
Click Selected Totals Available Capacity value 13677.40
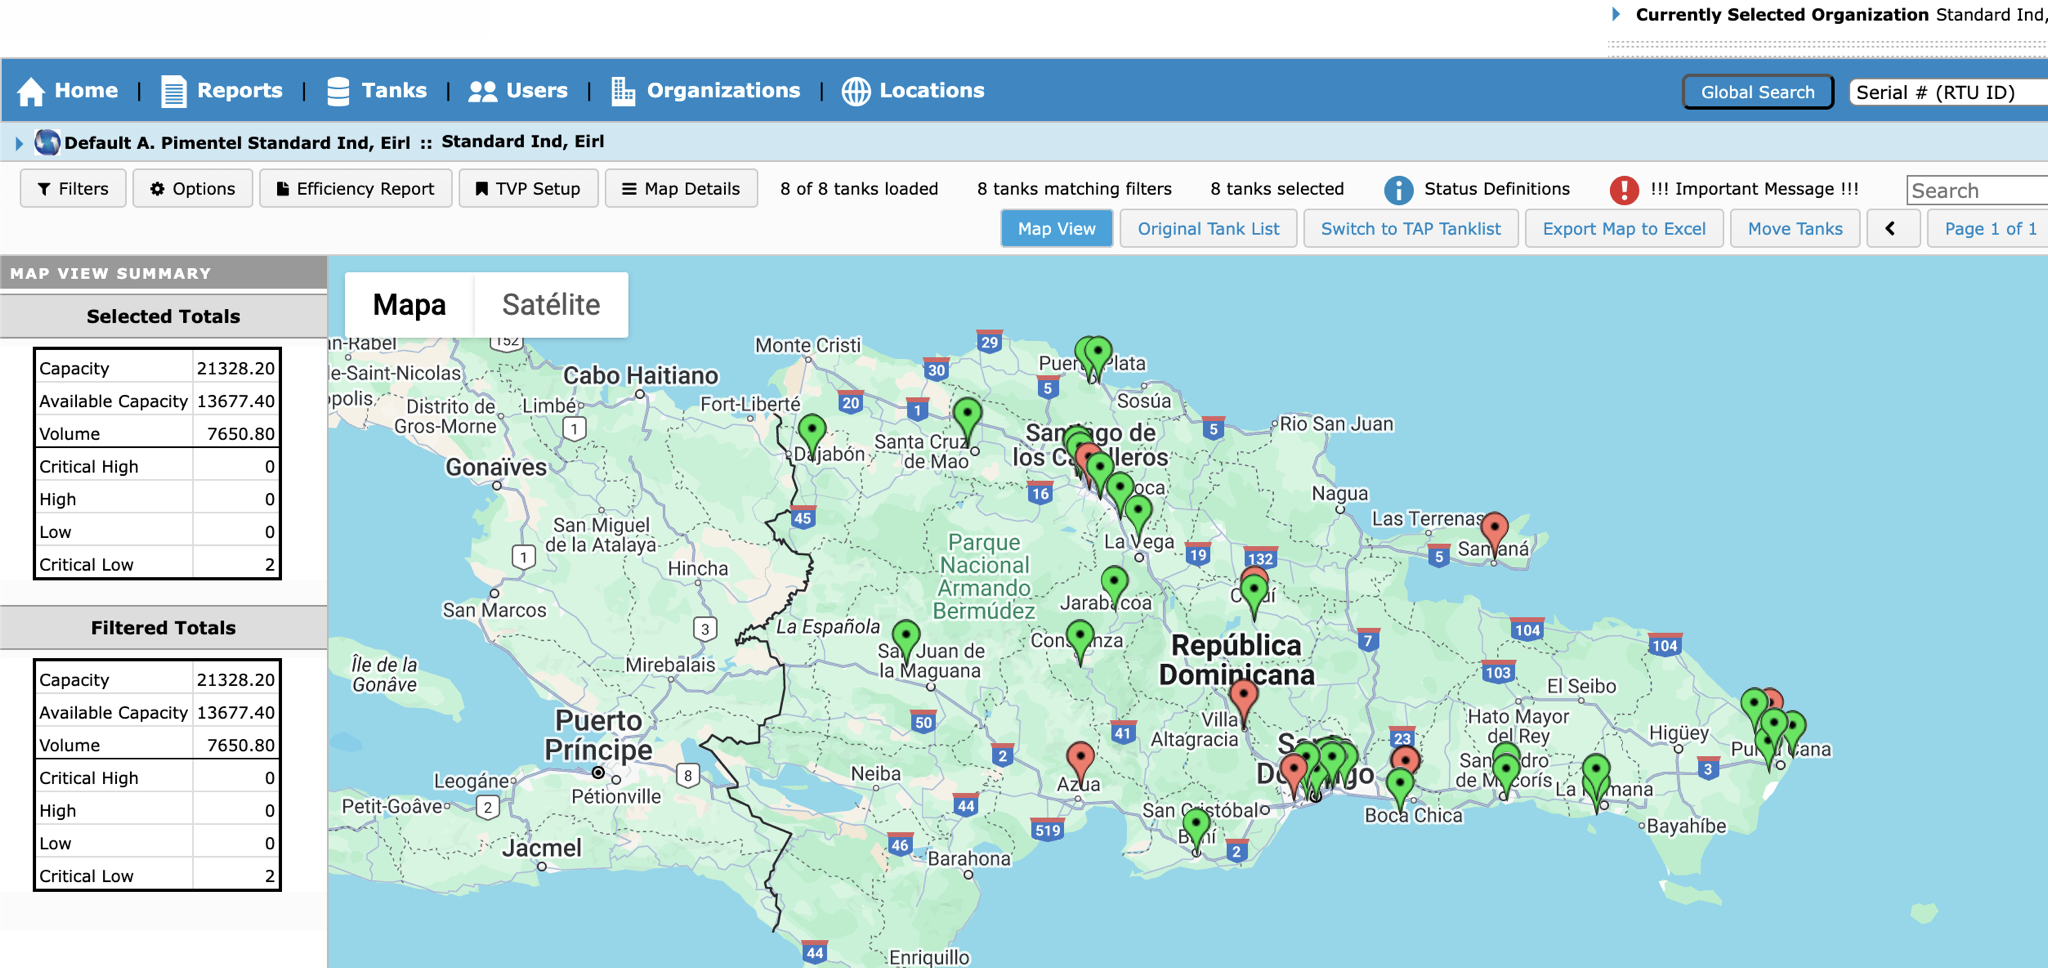coord(236,401)
